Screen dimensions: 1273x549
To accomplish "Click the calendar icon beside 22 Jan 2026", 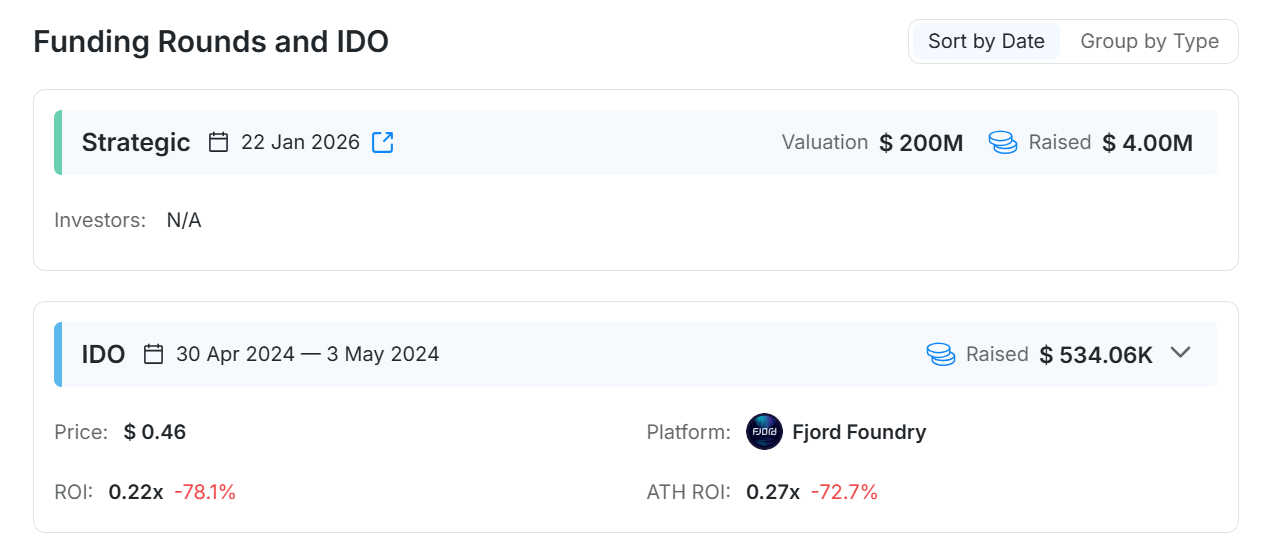I will point(219,142).
